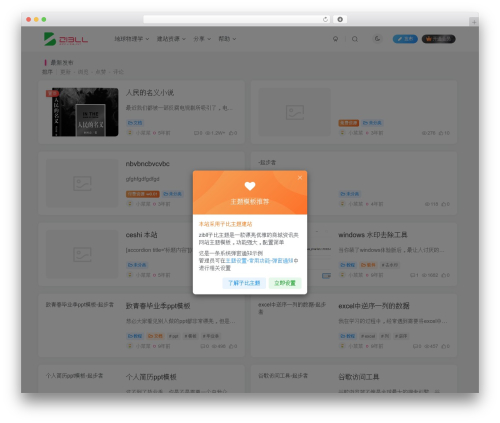Click the browser reload icon
Screen dimensions: 500x423
click(x=325, y=19)
